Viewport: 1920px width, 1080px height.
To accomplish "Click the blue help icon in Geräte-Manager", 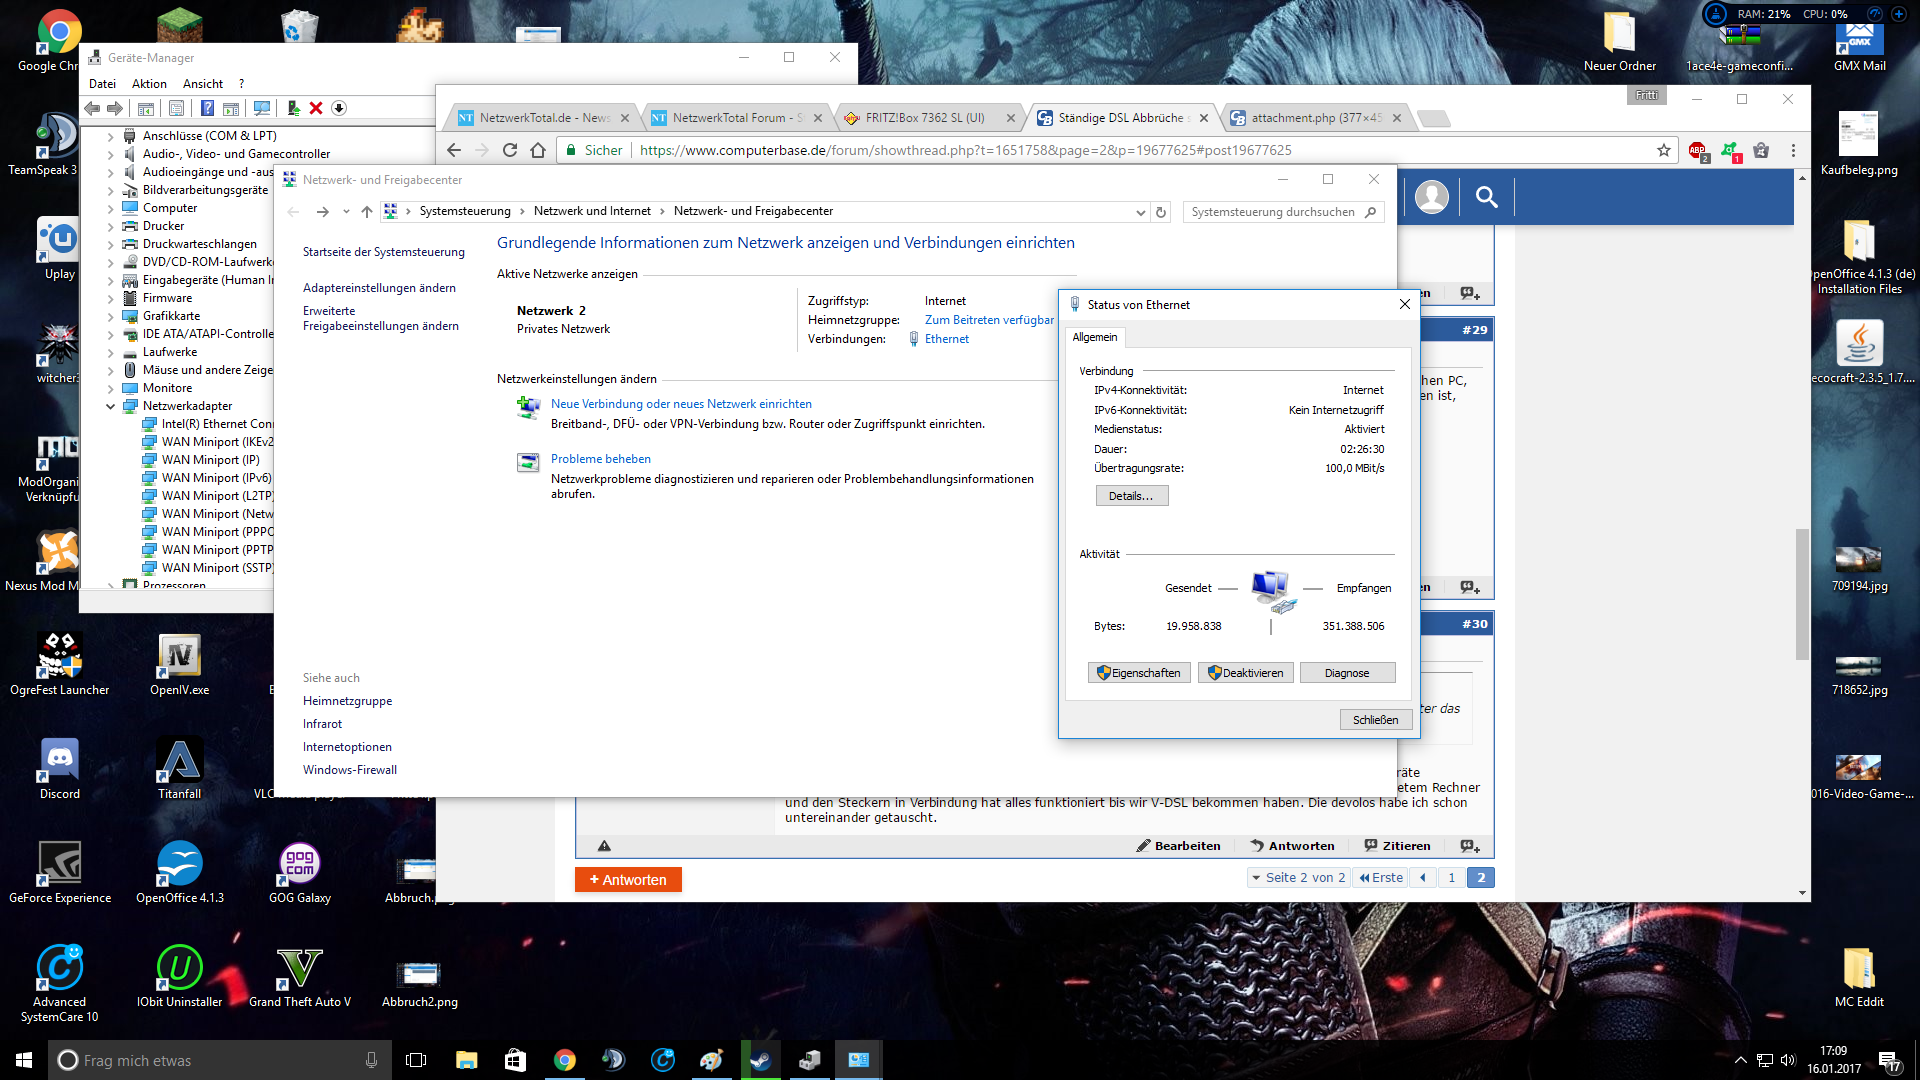I will click(x=207, y=108).
